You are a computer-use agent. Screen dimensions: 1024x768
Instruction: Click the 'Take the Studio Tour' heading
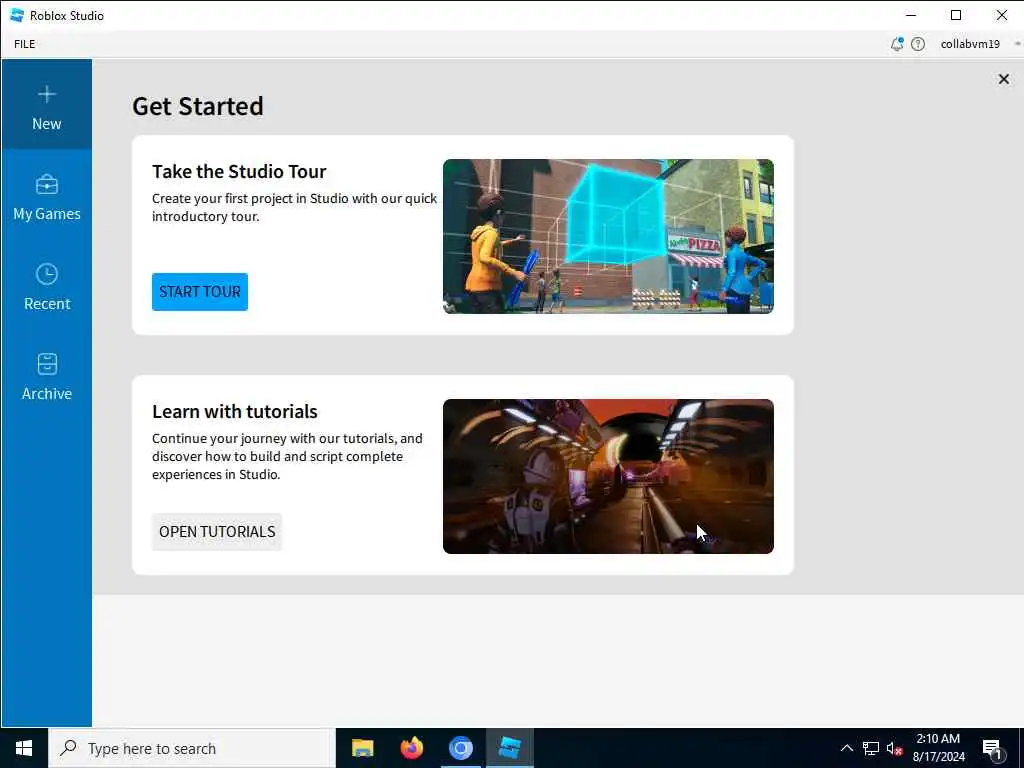(x=239, y=171)
